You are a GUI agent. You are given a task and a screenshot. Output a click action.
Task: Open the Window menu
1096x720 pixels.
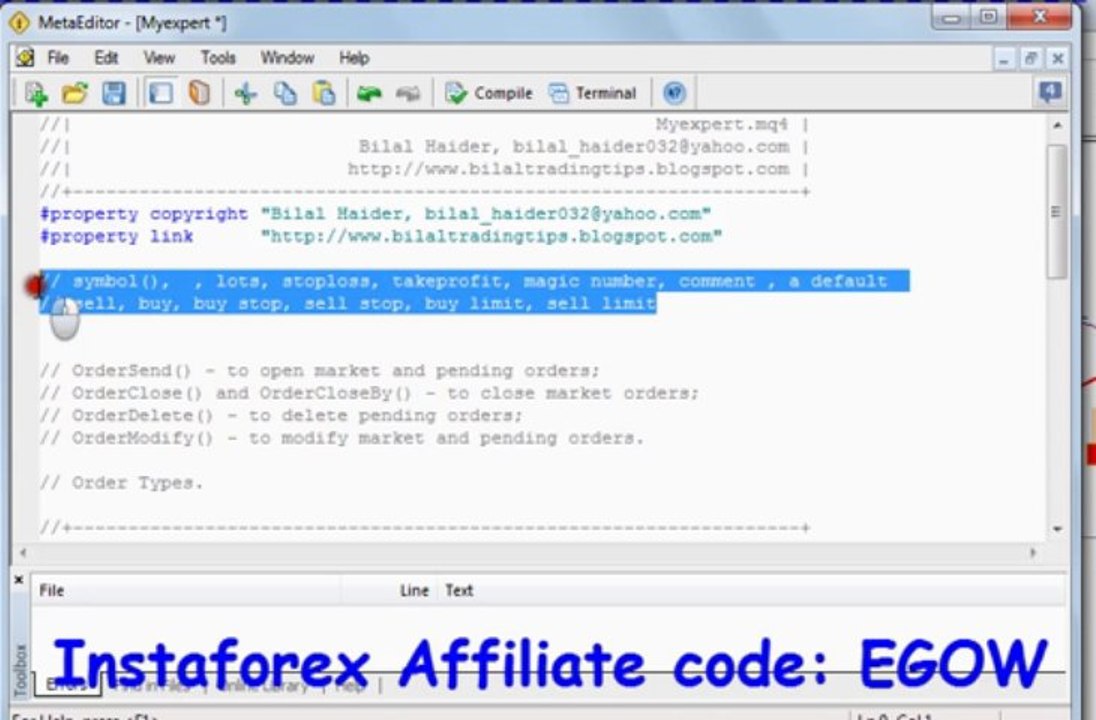(x=287, y=57)
